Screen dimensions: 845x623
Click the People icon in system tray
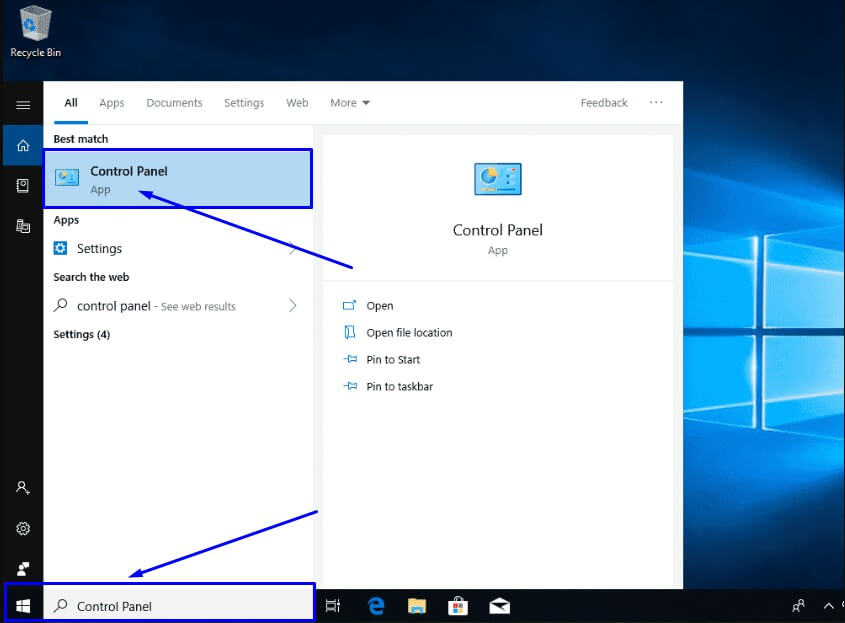[x=799, y=606]
